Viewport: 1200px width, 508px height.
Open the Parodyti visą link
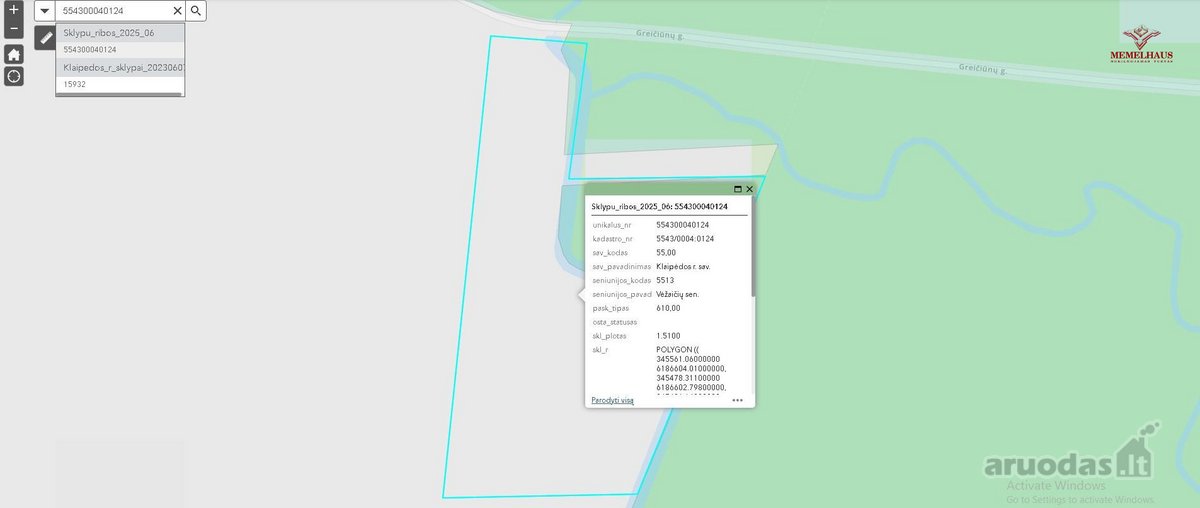pos(612,400)
